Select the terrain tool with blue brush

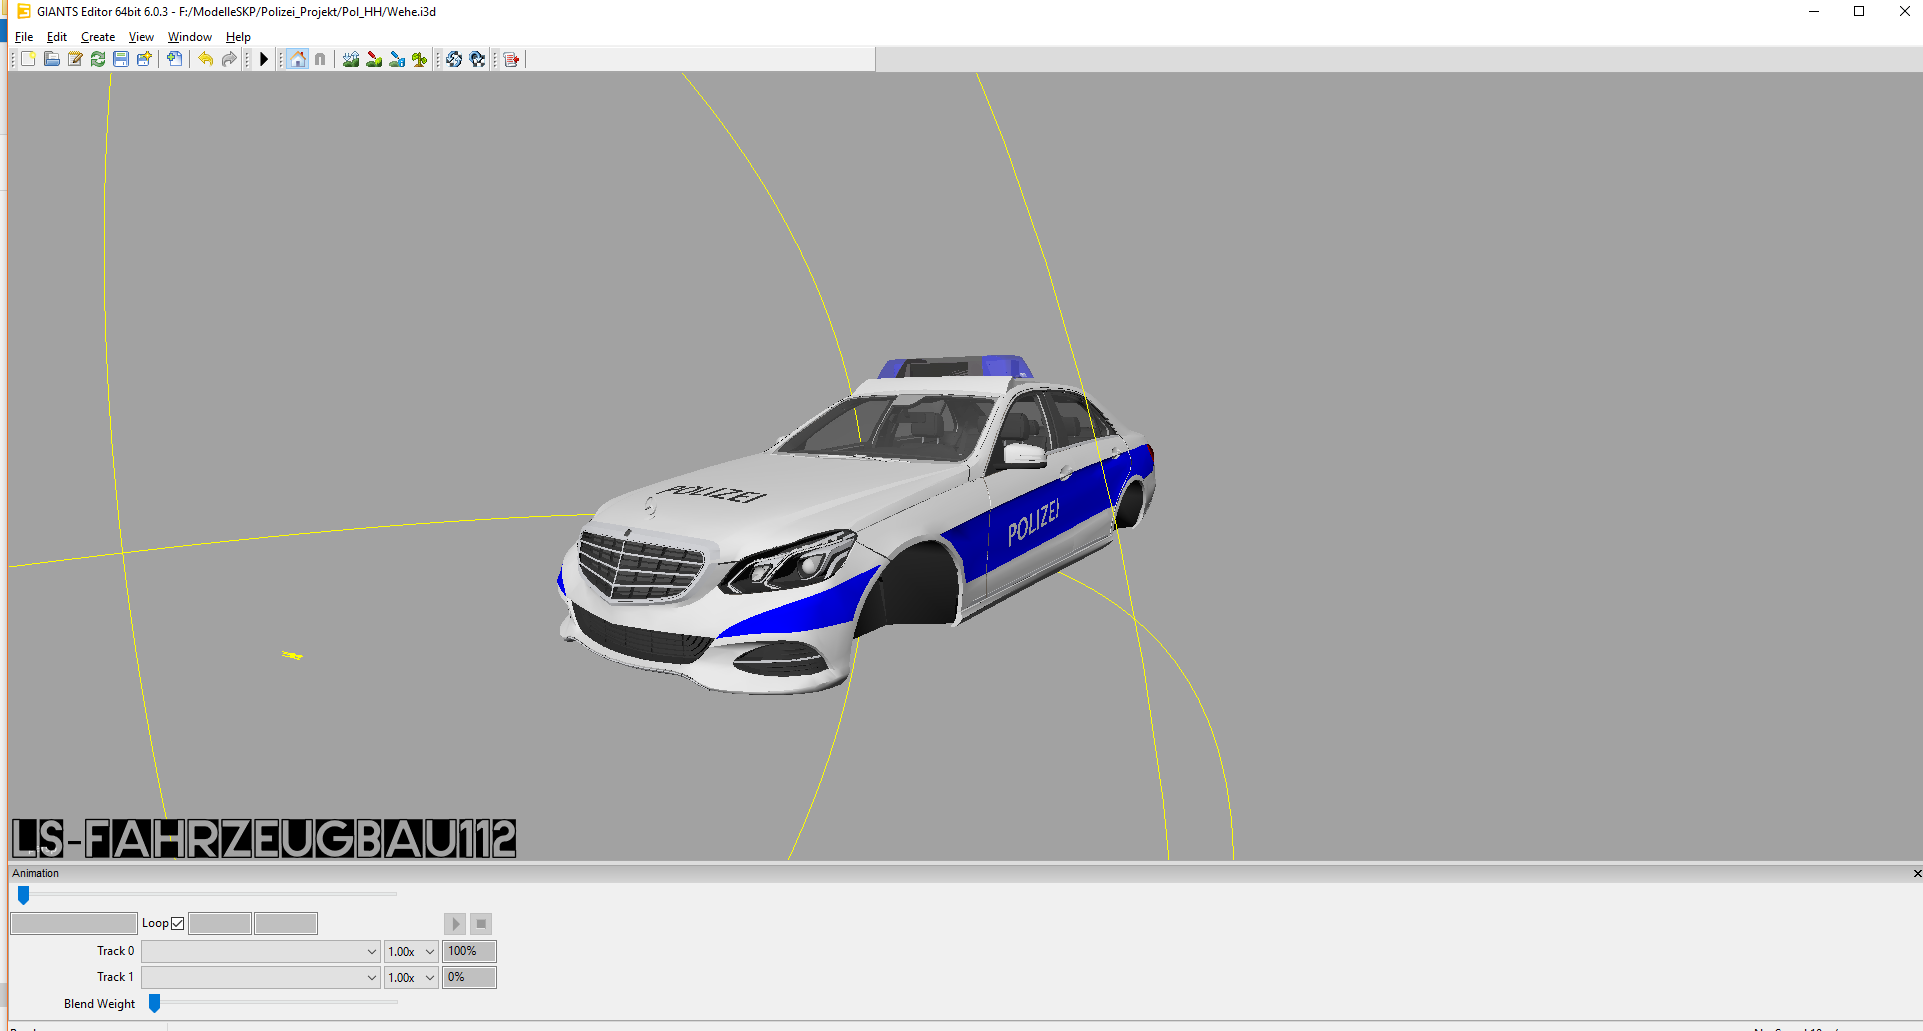397,59
